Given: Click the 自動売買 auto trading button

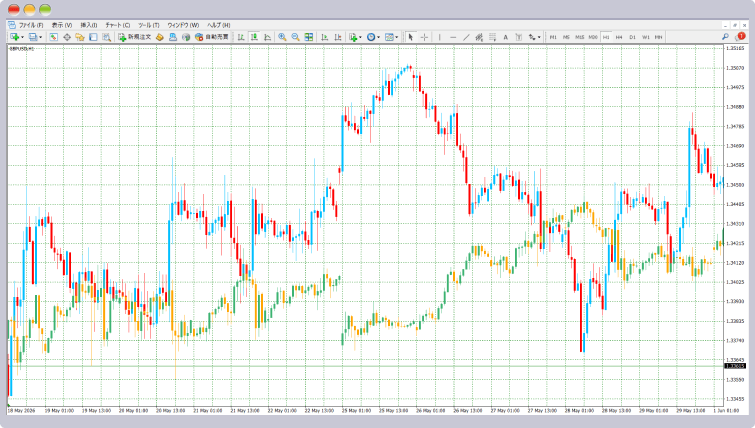Looking at the screenshot, I should pos(212,37).
